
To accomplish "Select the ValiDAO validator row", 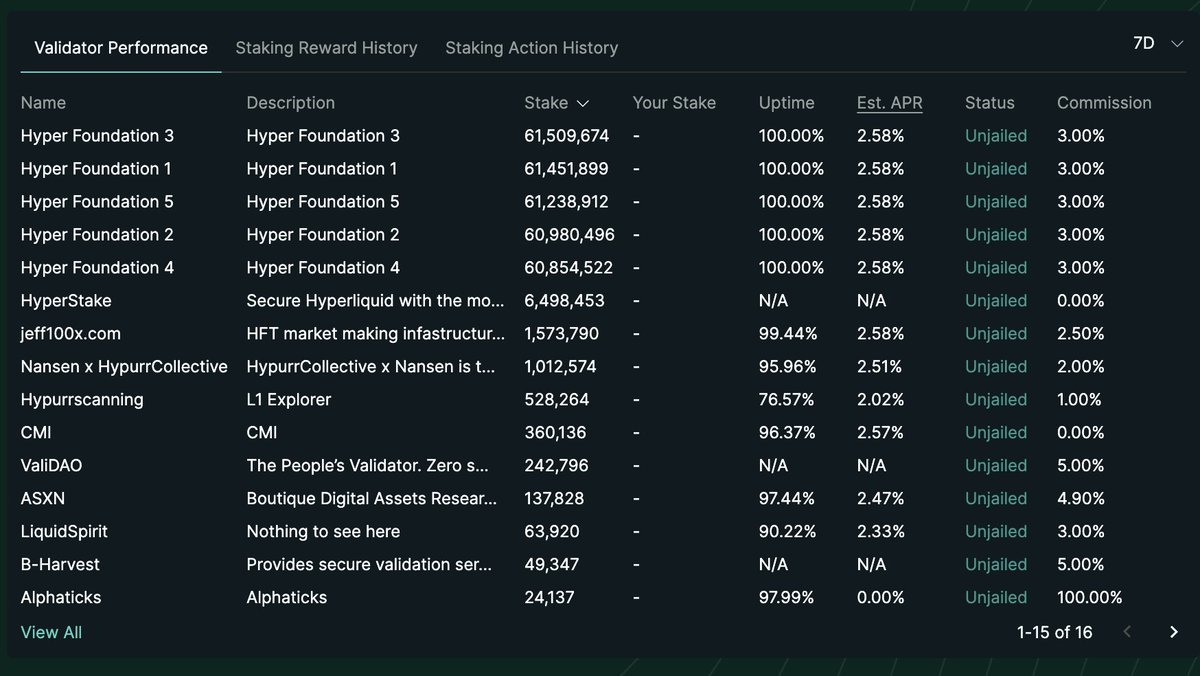I will pyautogui.click(x=50, y=465).
